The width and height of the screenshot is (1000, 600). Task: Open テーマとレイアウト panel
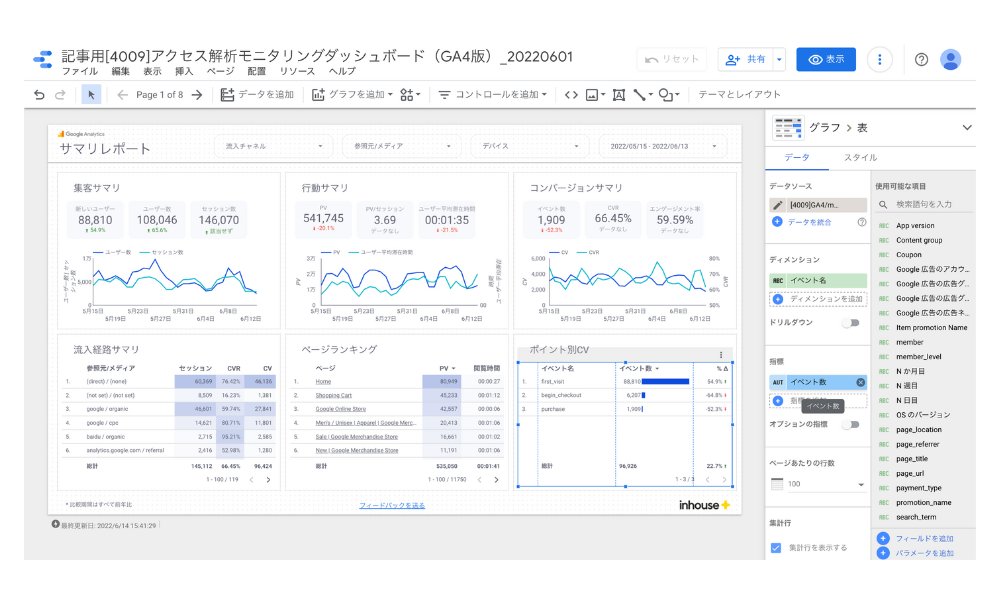[x=739, y=94]
